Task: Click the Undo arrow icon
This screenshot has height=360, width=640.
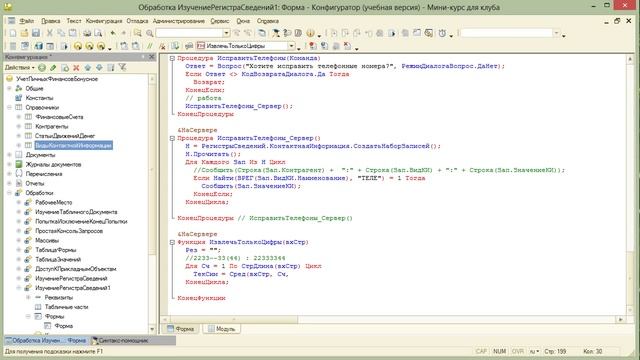Action: coord(113,33)
